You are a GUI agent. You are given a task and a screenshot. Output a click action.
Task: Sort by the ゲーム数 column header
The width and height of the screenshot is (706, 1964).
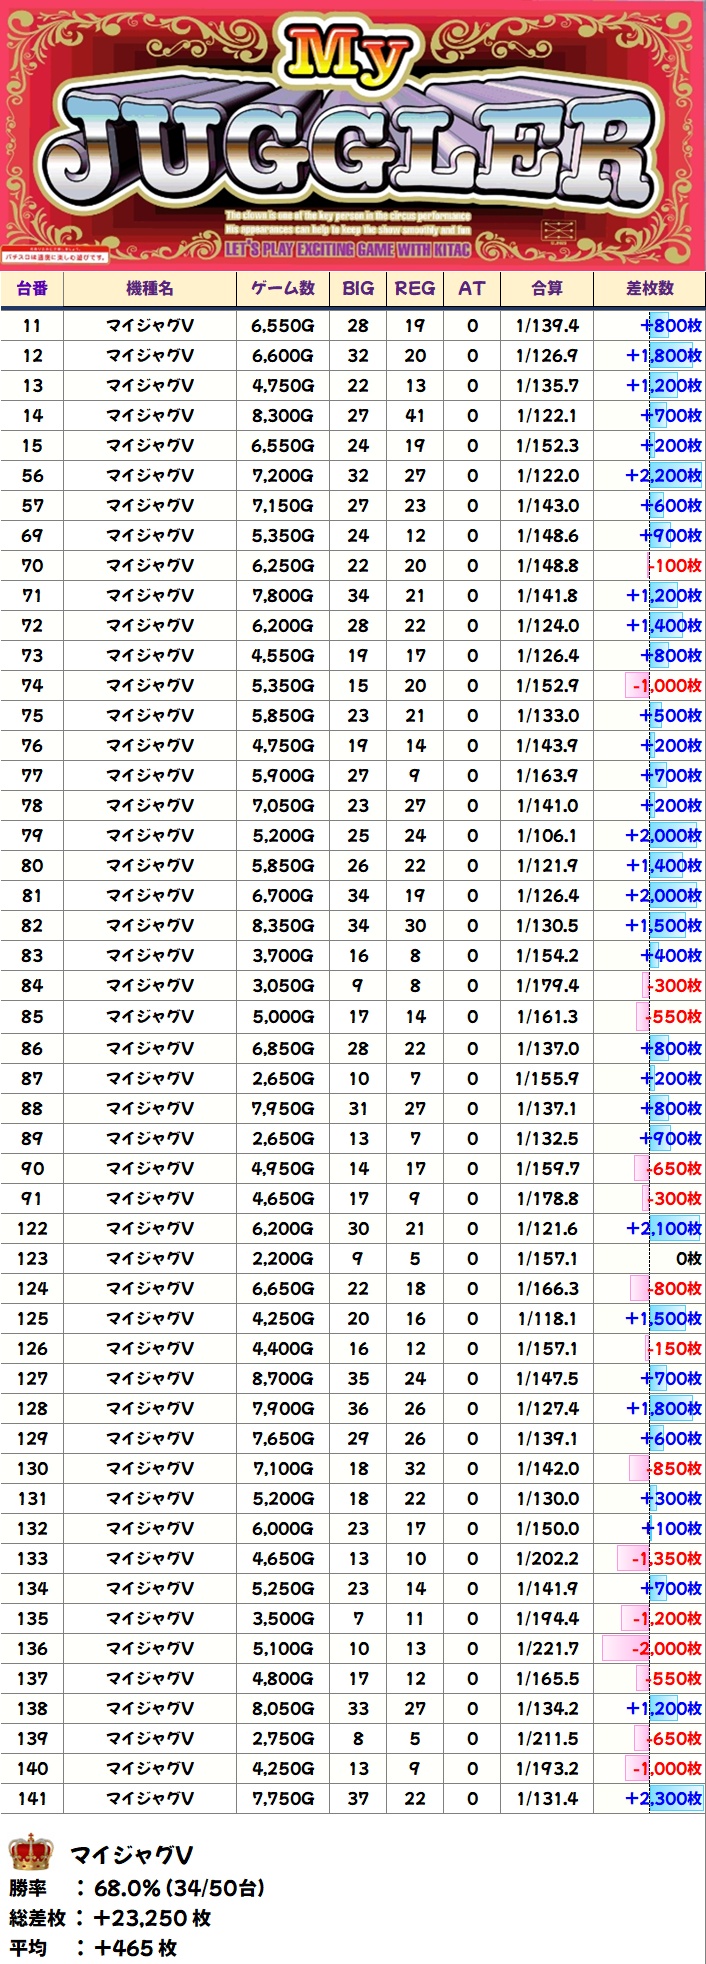click(x=283, y=289)
